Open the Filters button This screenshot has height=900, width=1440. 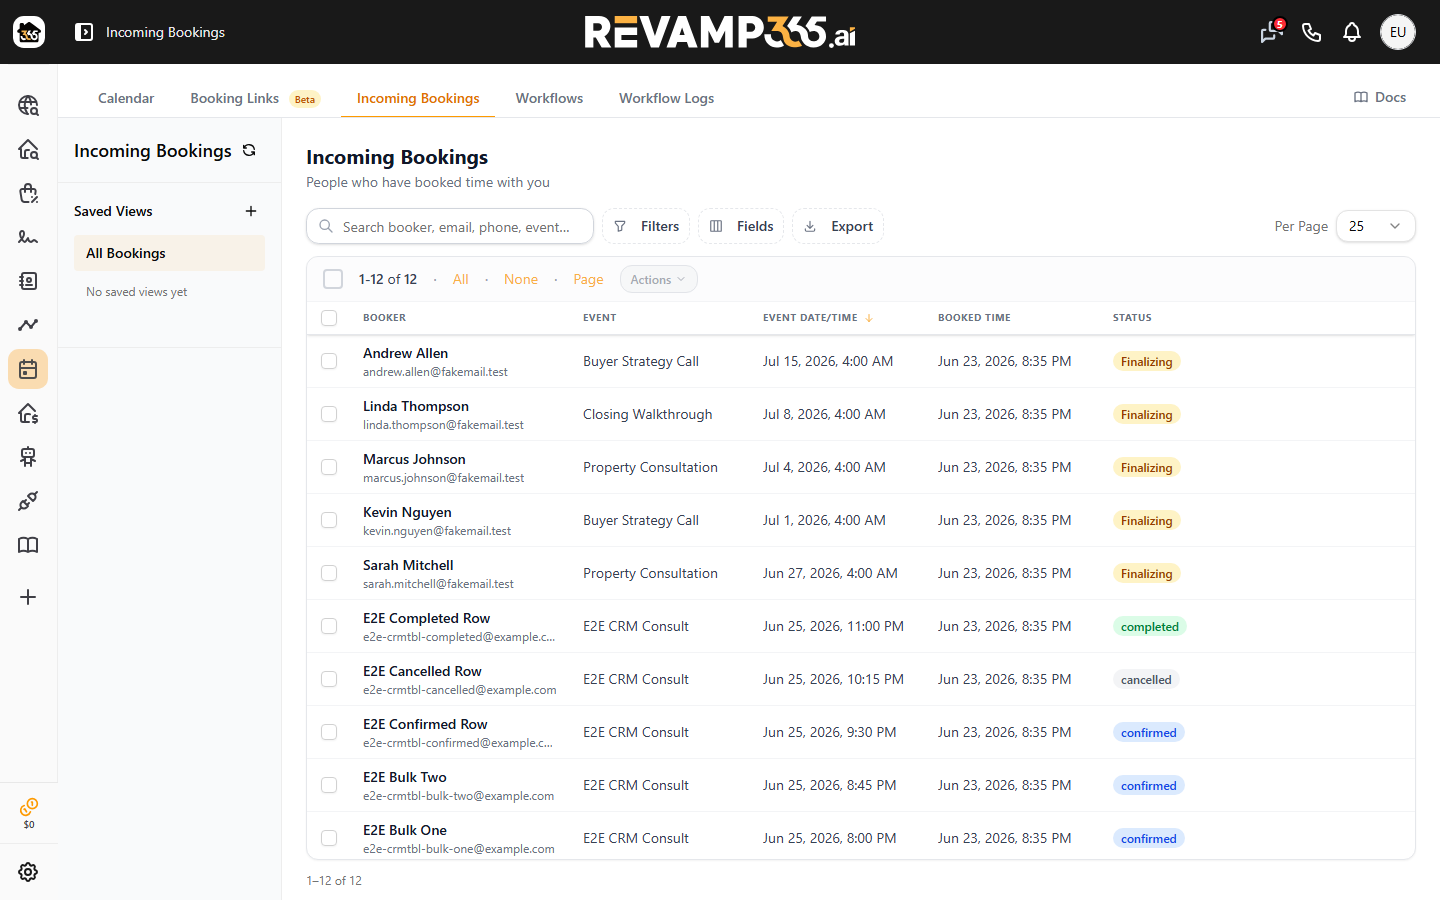tap(646, 226)
